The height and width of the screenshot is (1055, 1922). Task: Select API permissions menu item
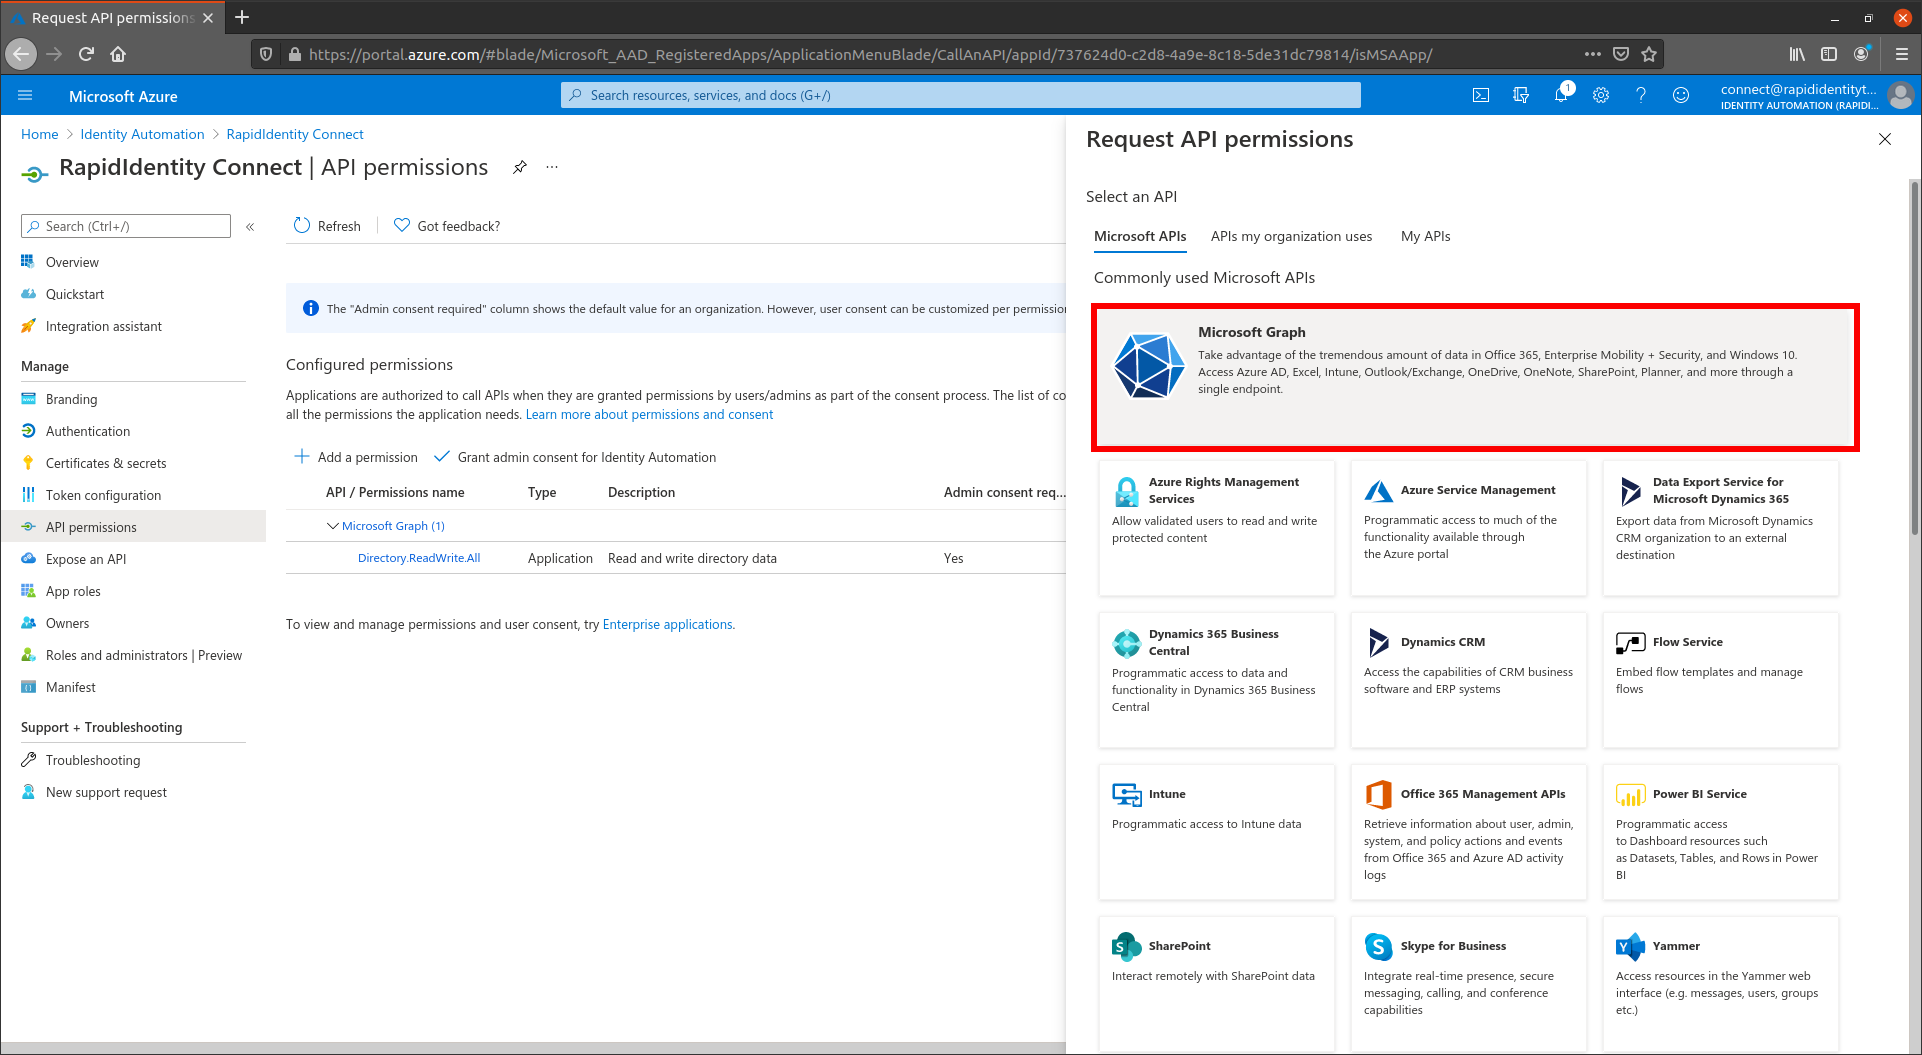[x=133, y=527]
